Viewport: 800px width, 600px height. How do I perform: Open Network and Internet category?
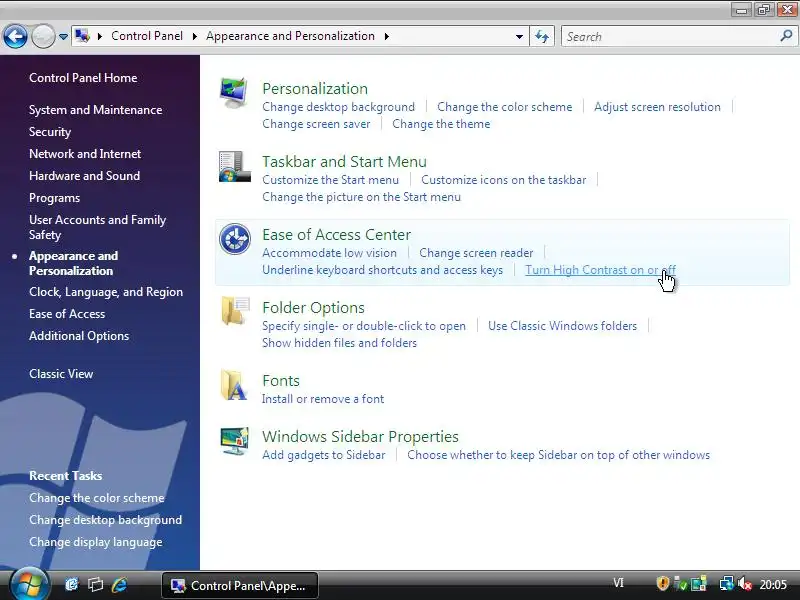click(x=85, y=154)
